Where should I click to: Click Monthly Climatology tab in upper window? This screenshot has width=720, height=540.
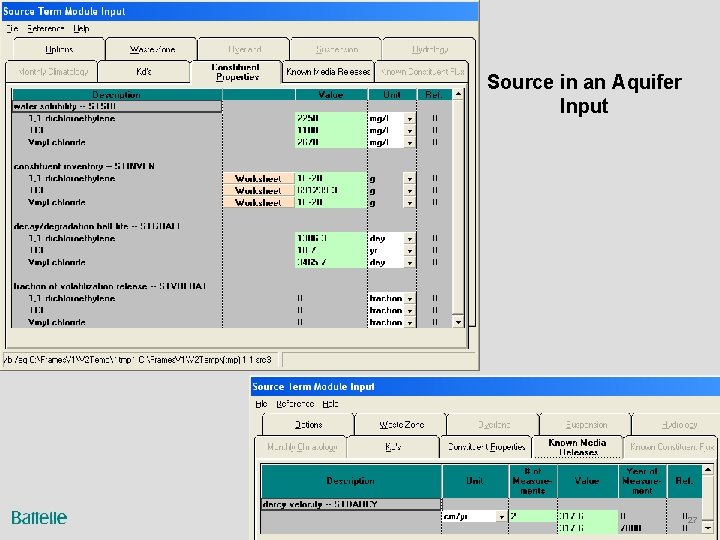52,72
